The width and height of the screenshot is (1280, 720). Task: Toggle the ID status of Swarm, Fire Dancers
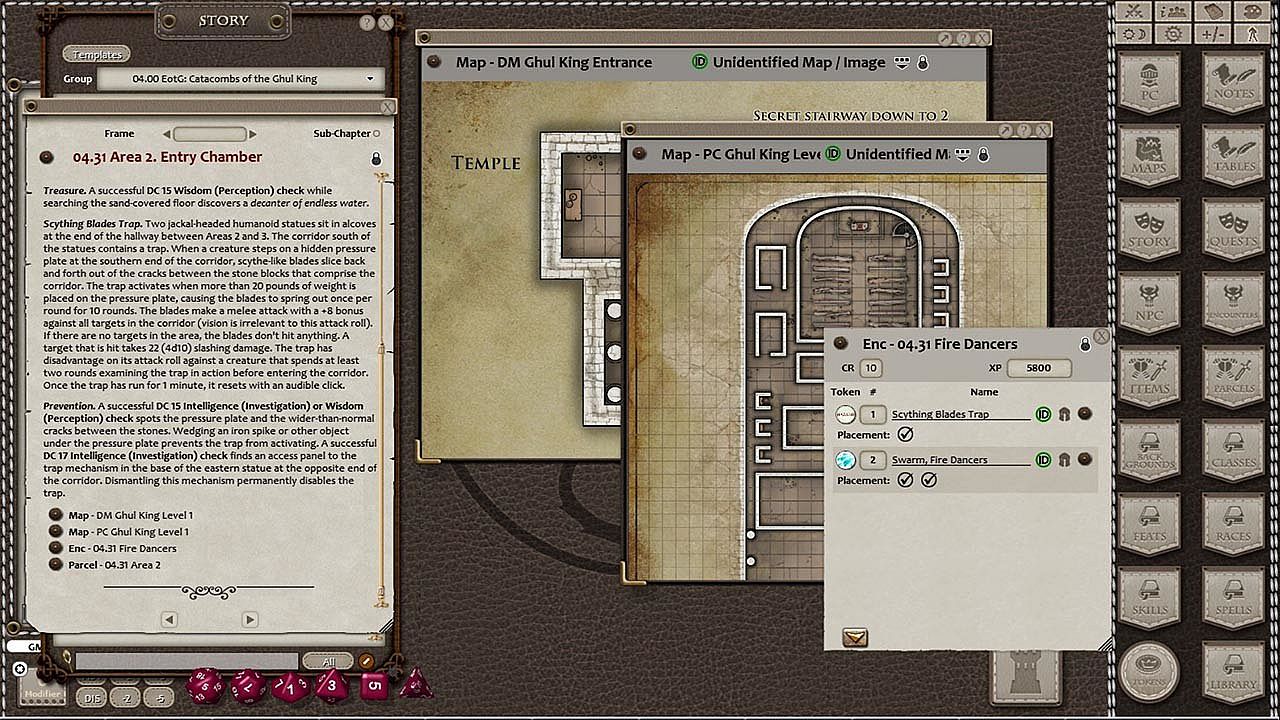(x=1043, y=460)
